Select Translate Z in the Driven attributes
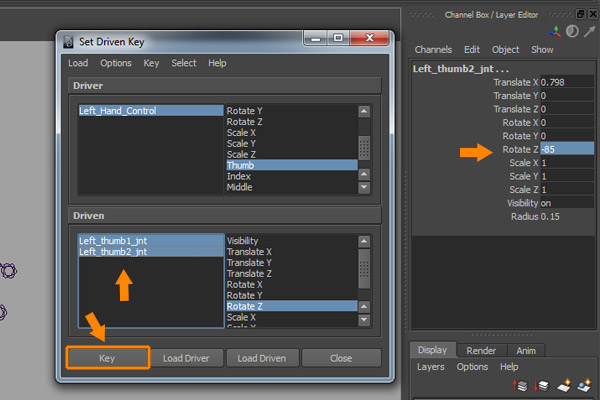Viewport: 600px width, 400px height. pos(292,274)
